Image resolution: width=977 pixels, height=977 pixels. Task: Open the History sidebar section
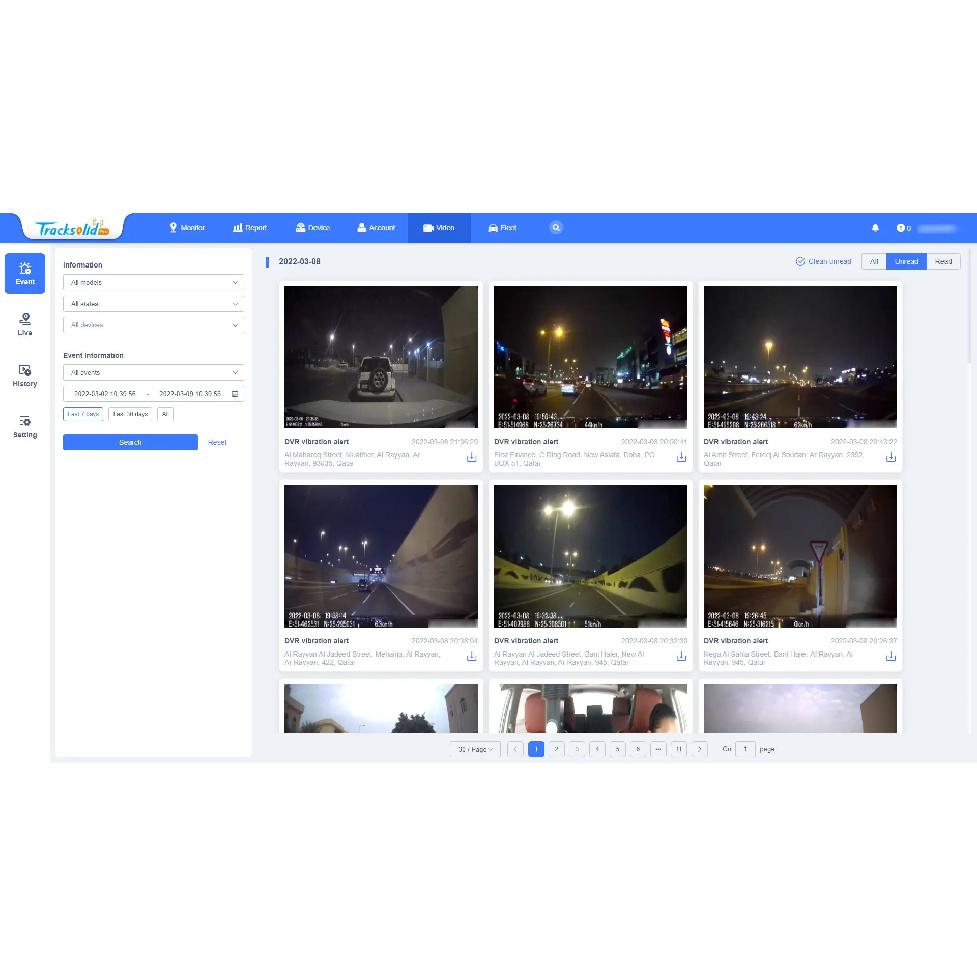tap(25, 375)
